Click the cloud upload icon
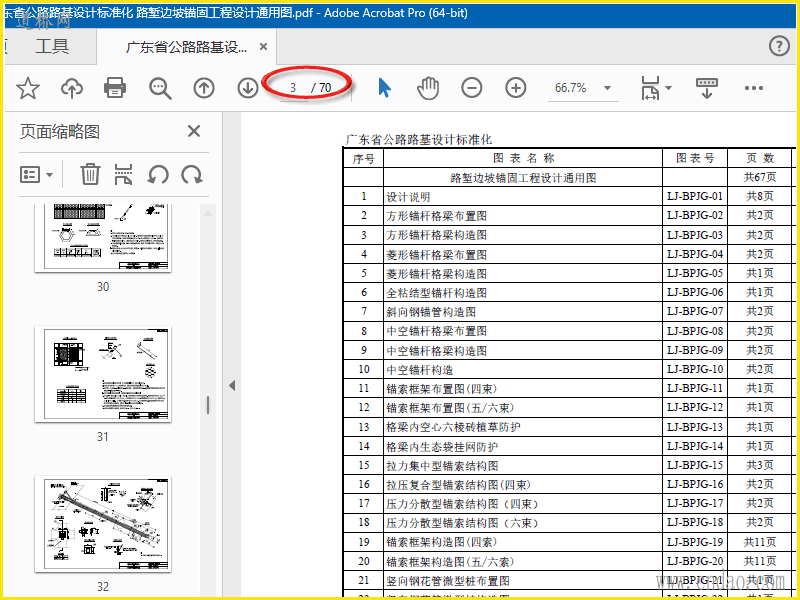 (72, 88)
